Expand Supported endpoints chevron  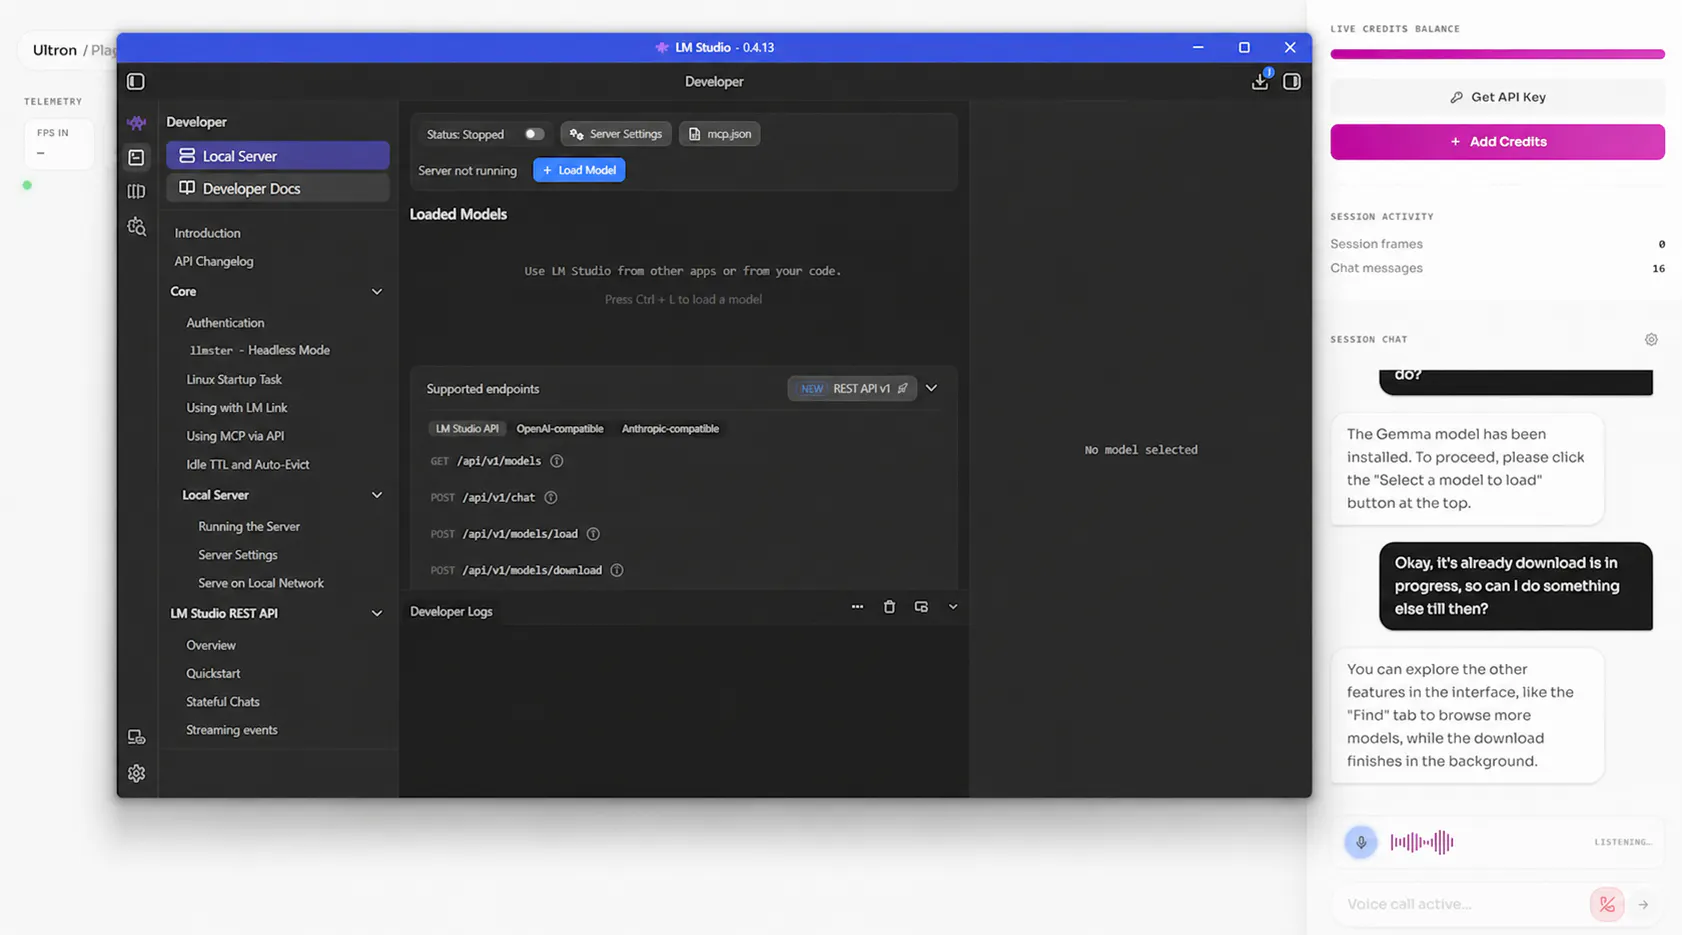(931, 388)
